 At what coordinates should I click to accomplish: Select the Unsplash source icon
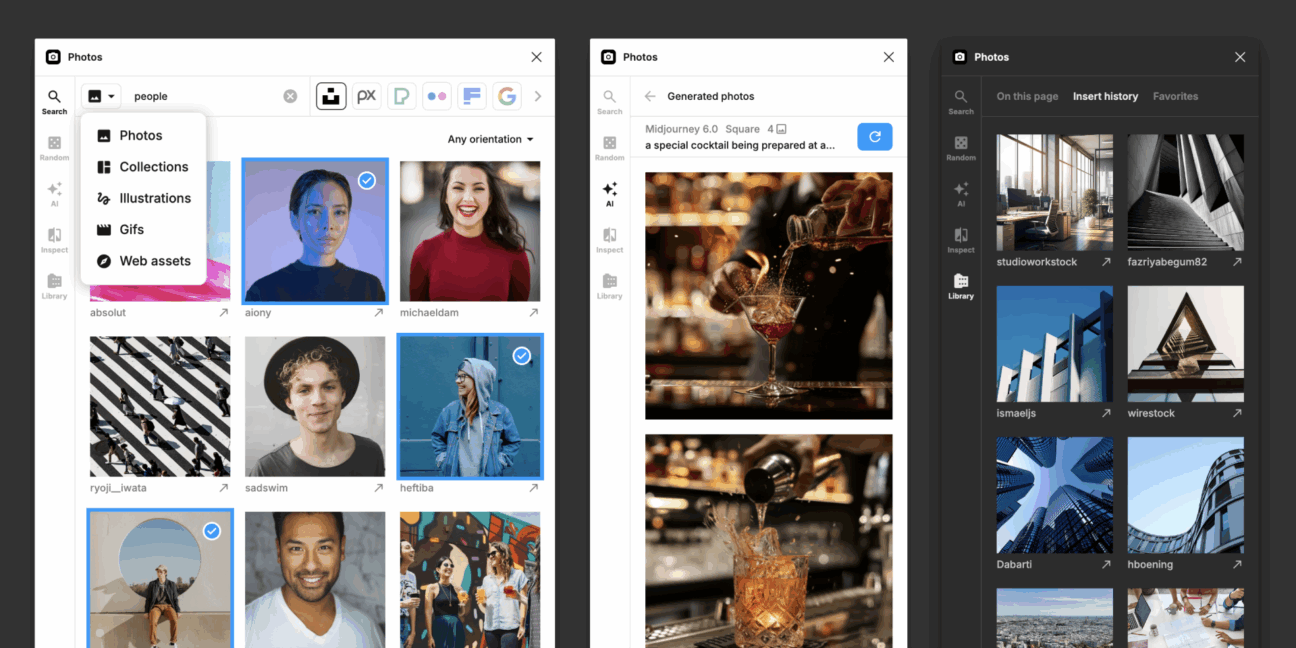[x=331, y=96]
